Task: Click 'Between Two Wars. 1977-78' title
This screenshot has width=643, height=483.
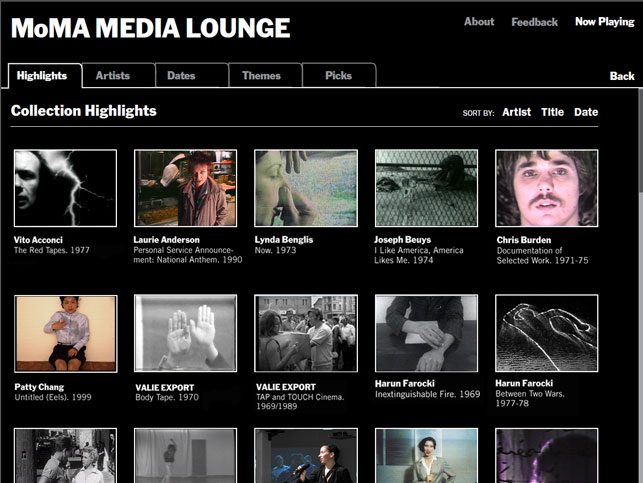Action: click(530, 399)
